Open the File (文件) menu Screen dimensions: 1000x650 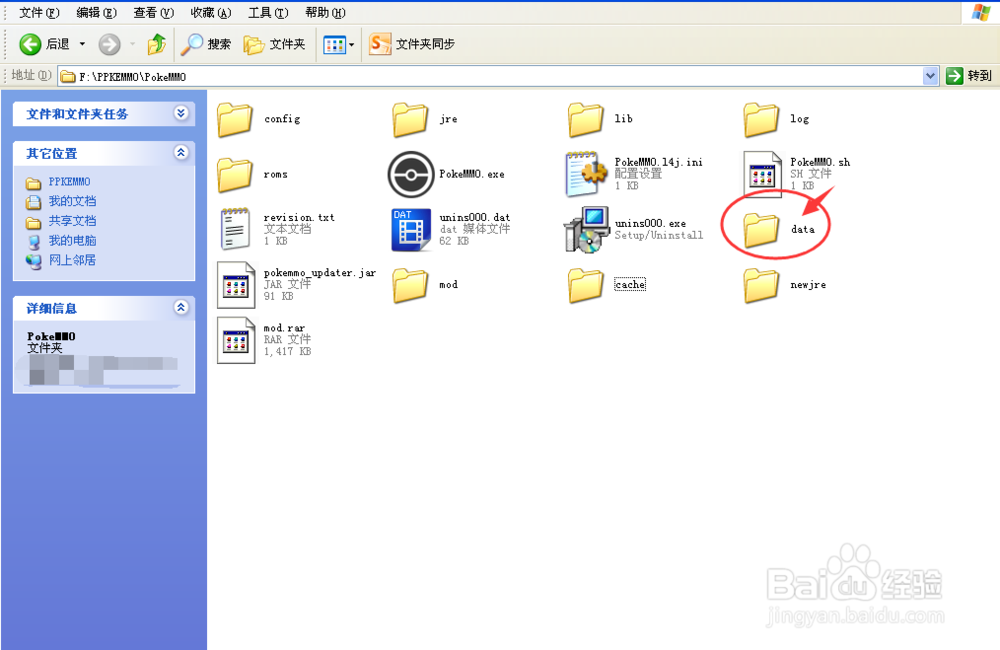pos(39,13)
